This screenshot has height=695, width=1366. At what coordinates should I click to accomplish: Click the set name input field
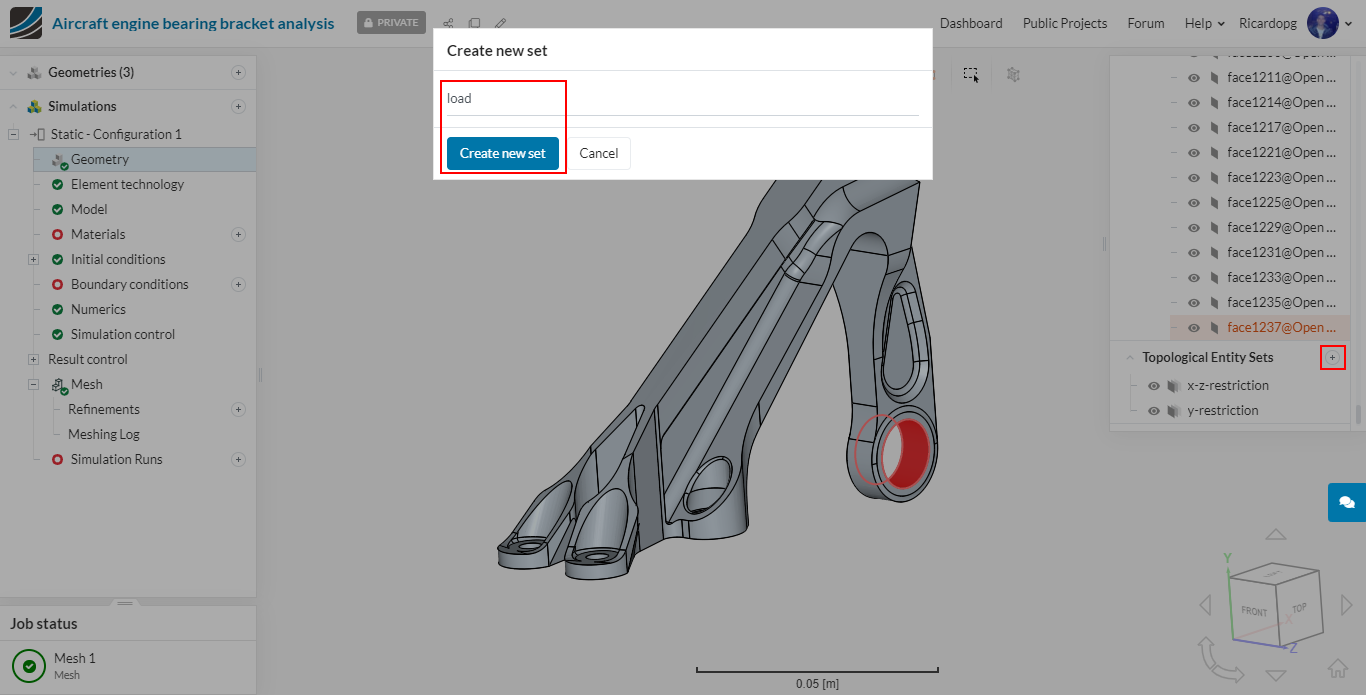pos(683,99)
